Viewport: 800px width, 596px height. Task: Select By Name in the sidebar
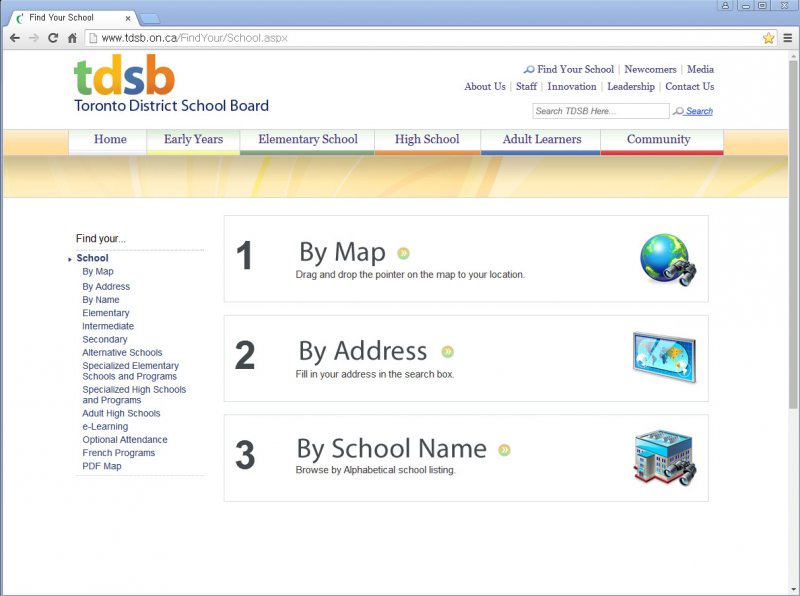101,300
